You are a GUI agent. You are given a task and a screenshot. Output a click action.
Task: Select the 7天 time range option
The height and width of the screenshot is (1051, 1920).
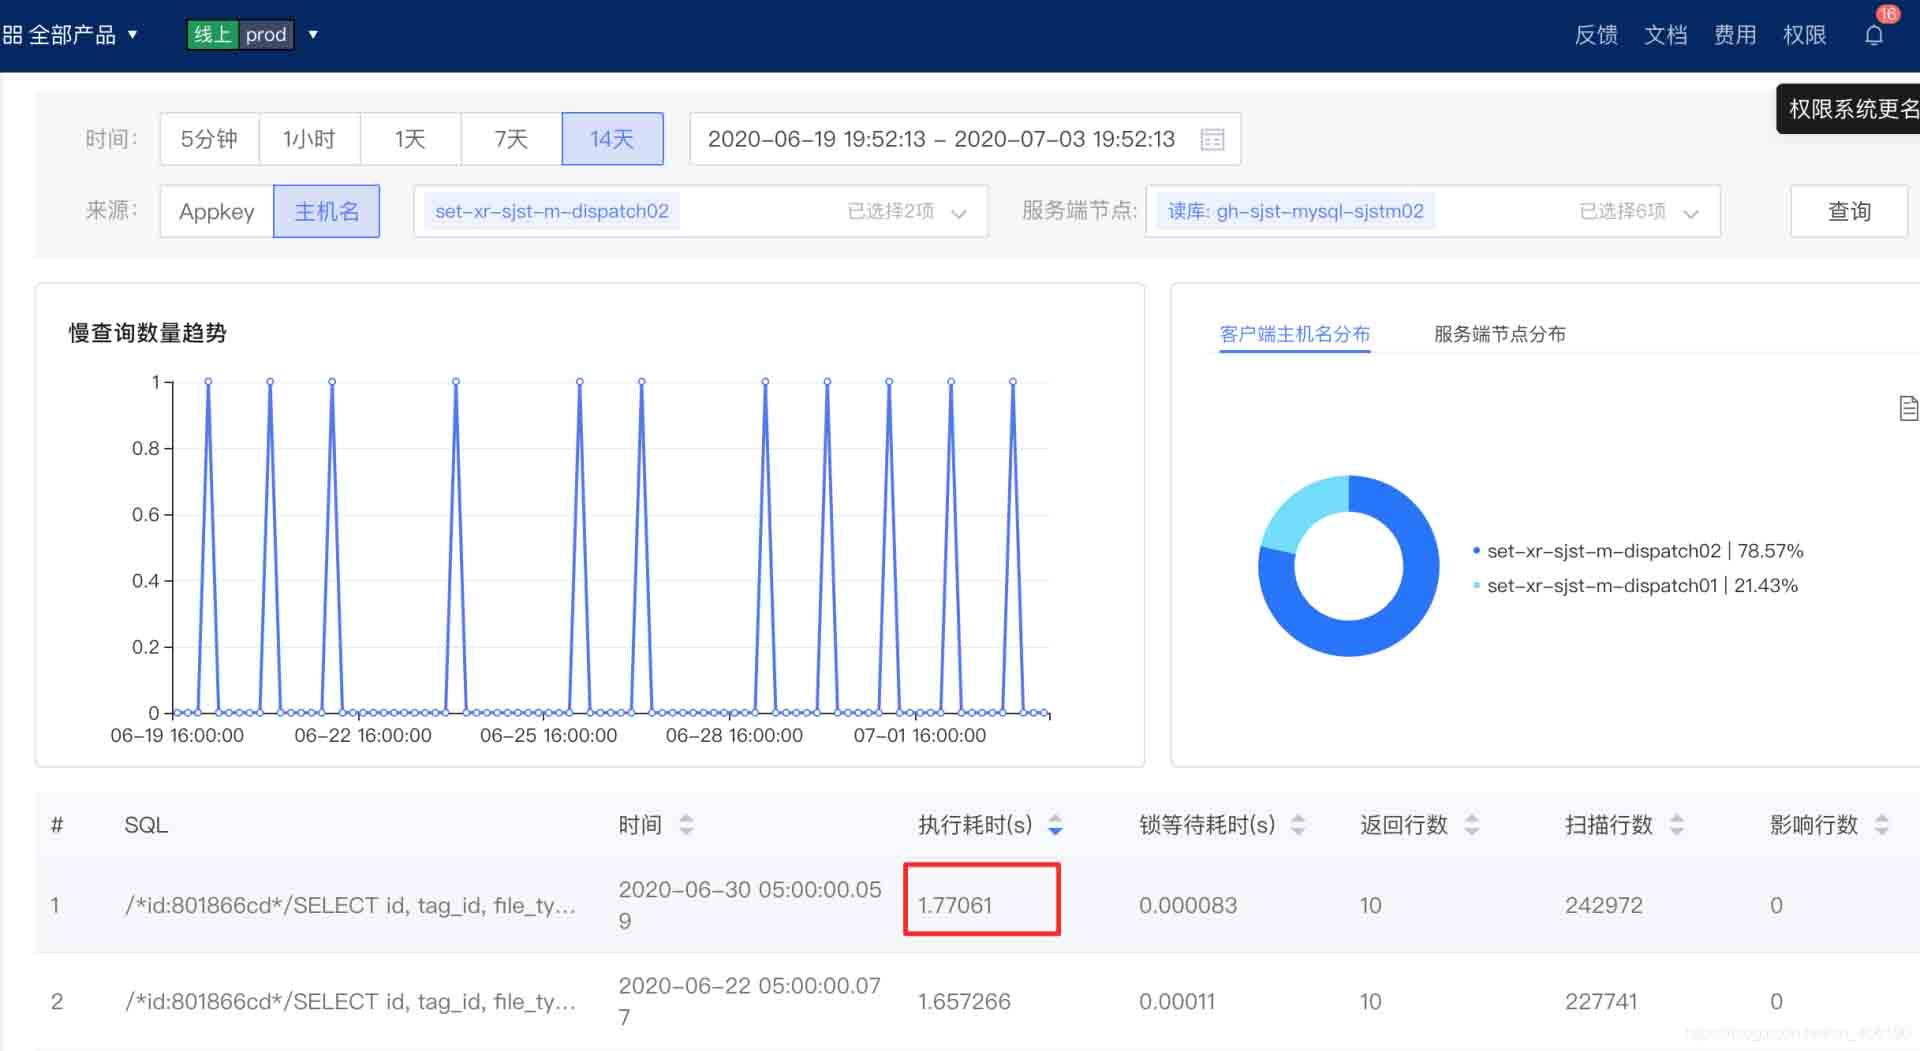(511, 139)
